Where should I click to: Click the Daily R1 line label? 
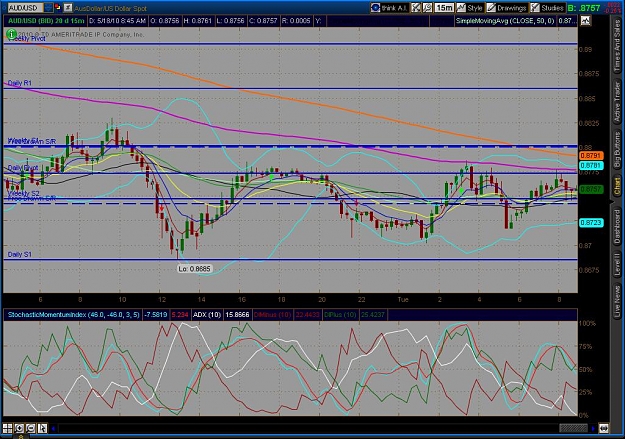[20, 83]
